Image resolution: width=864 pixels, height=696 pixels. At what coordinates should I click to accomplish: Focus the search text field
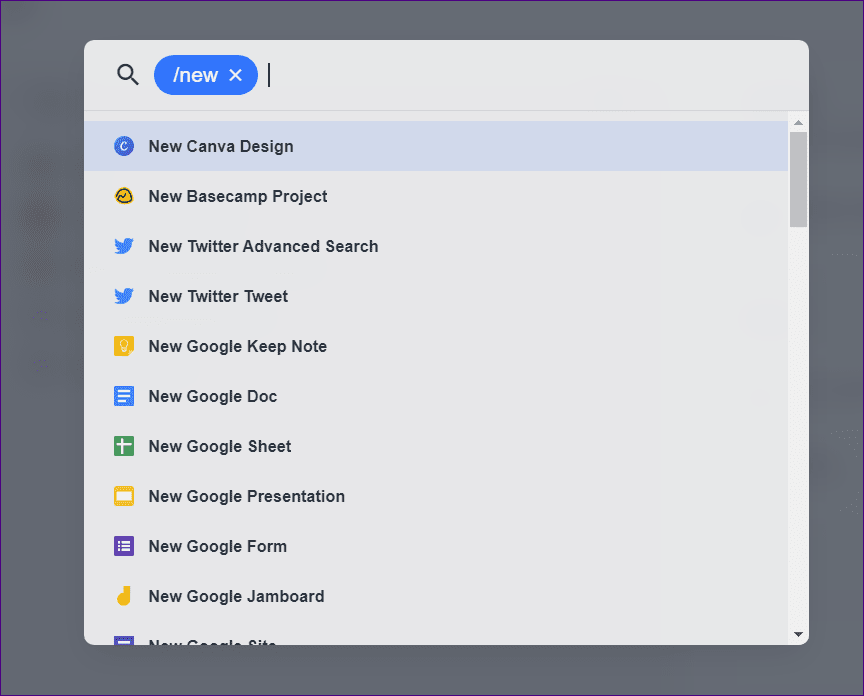tap(529, 75)
